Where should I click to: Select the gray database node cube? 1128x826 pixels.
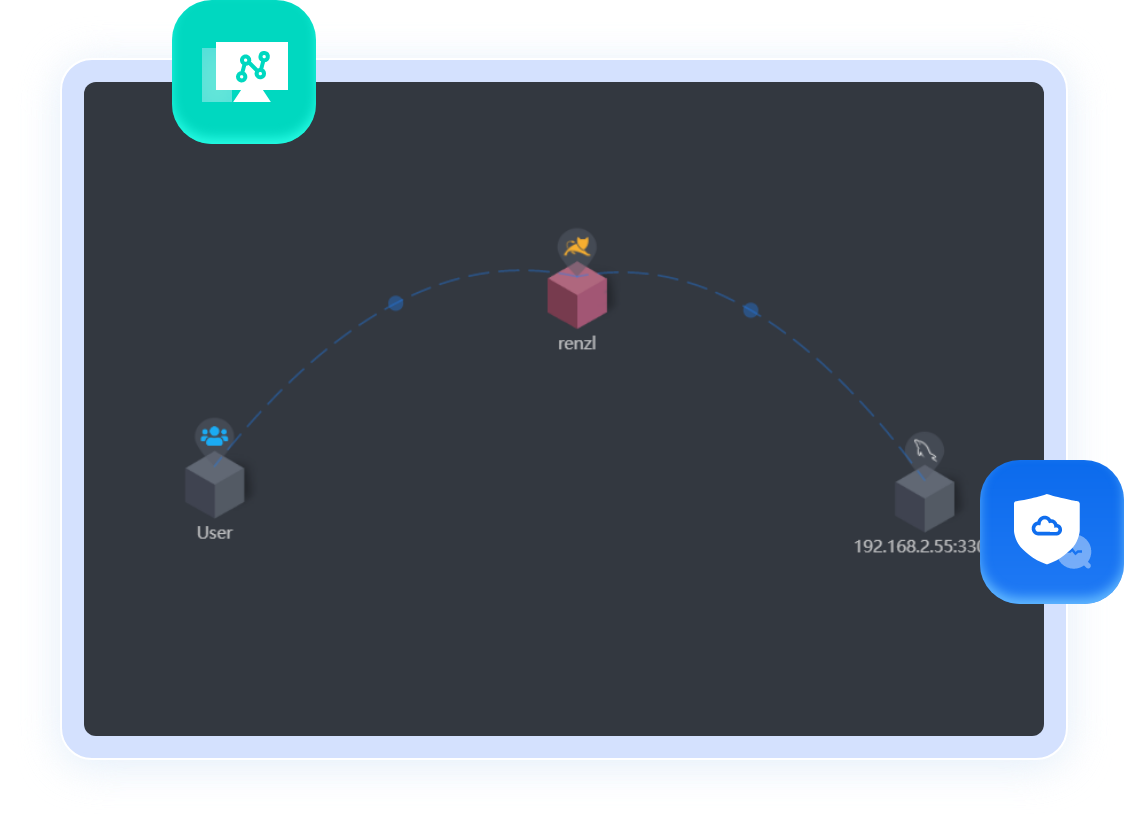coord(924,499)
